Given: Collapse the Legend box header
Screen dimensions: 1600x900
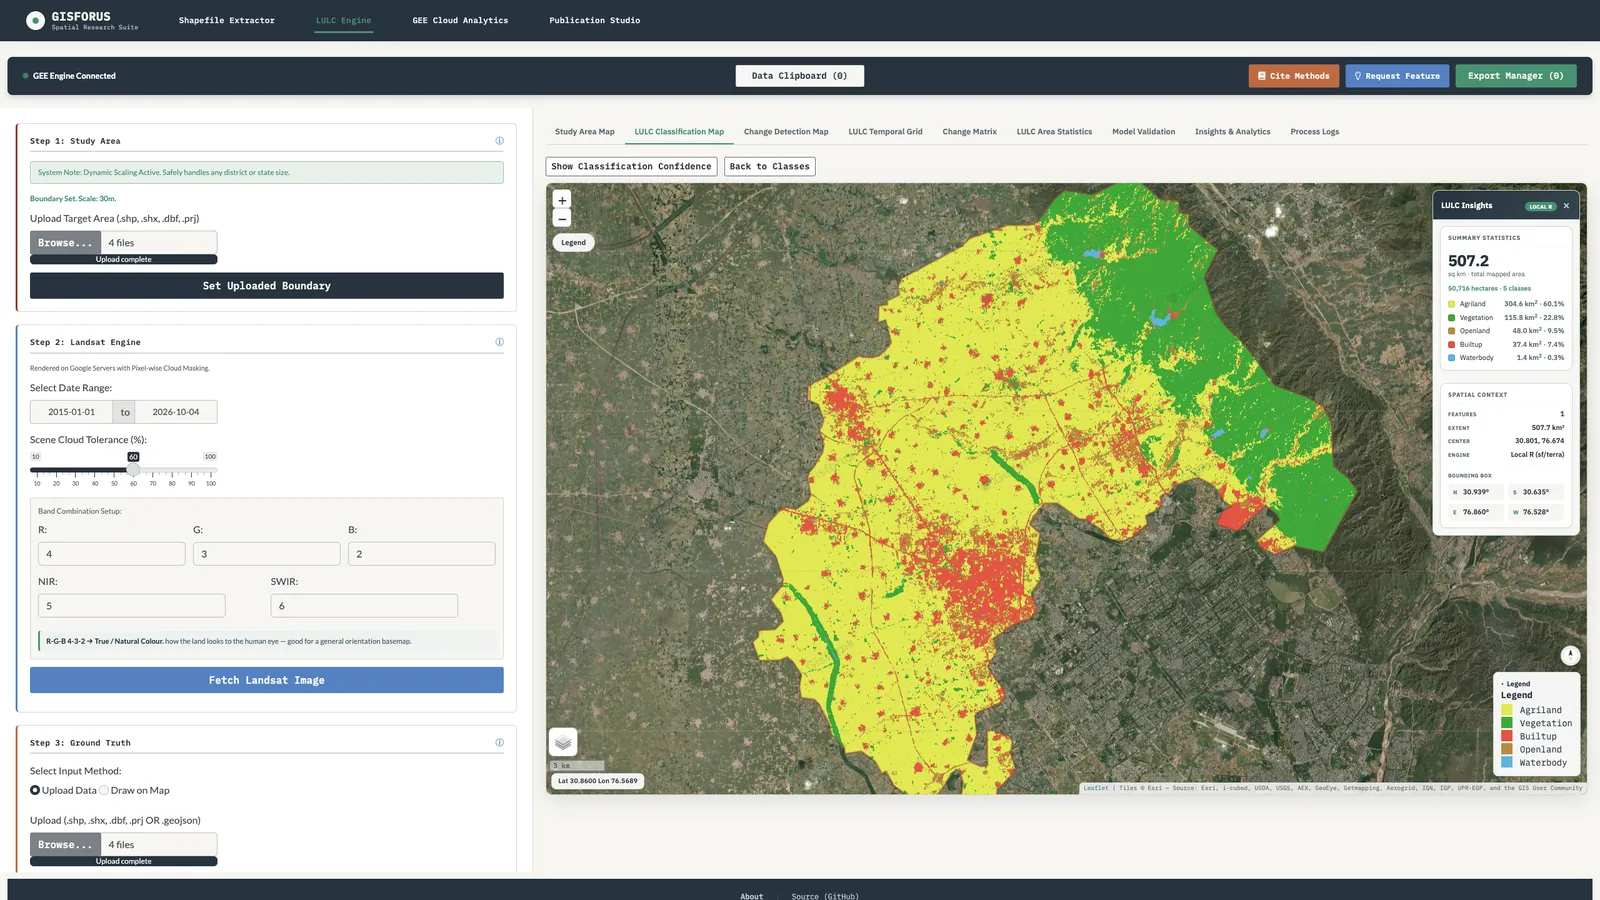Looking at the screenshot, I should 1517,684.
